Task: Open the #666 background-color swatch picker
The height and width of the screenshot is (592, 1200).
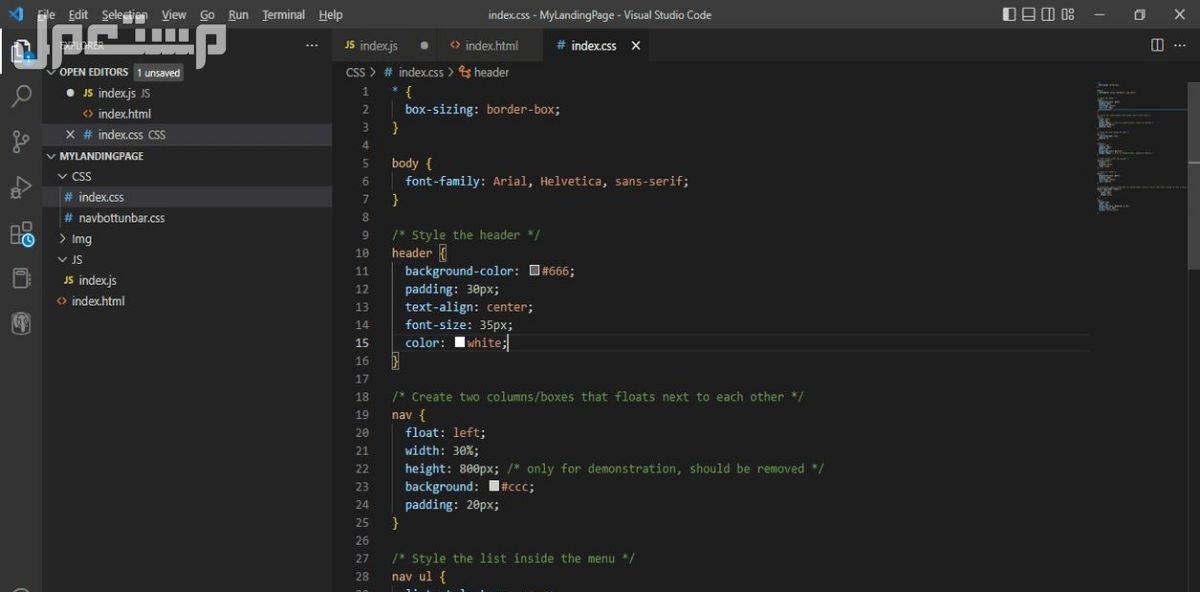Action: [x=534, y=271]
